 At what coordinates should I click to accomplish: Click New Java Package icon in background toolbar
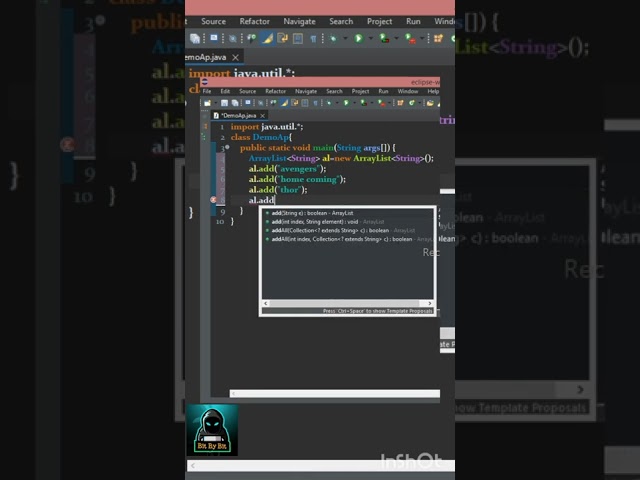click(x=438, y=38)
